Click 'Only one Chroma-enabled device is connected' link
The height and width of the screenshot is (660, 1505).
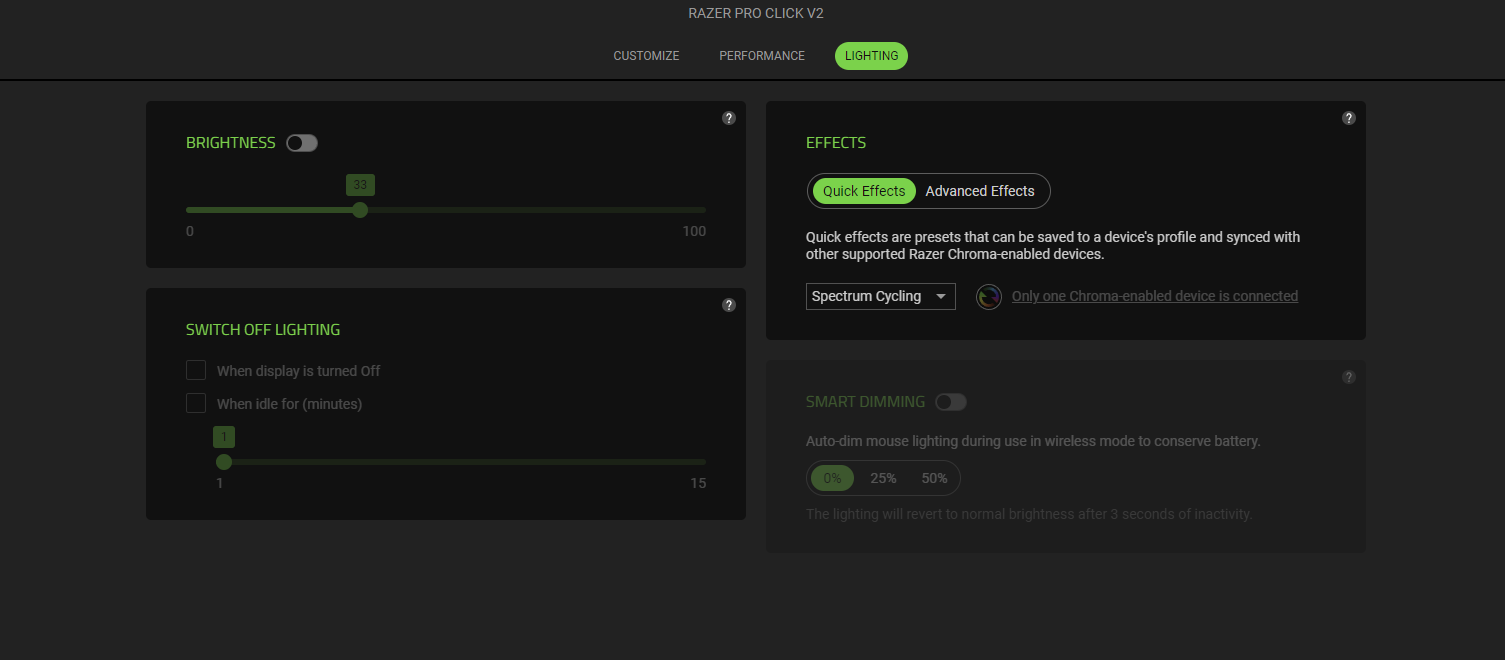pos(1155,296)
